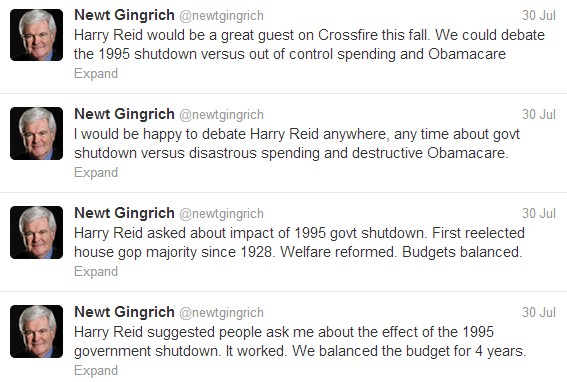Expand the tweet mentioning house gop majority
This screenshot has height=382, width=567.
point(96,272)
